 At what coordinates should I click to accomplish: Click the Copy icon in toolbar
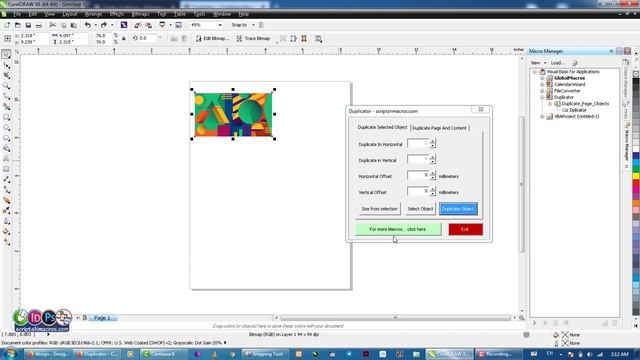[63, 25]
